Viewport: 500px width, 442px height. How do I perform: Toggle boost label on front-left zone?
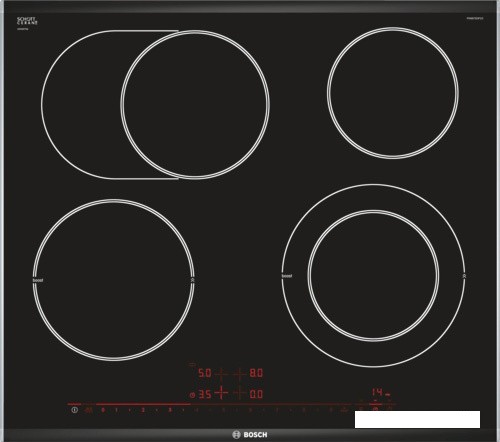pyautogui.click(x=38, y=280)
